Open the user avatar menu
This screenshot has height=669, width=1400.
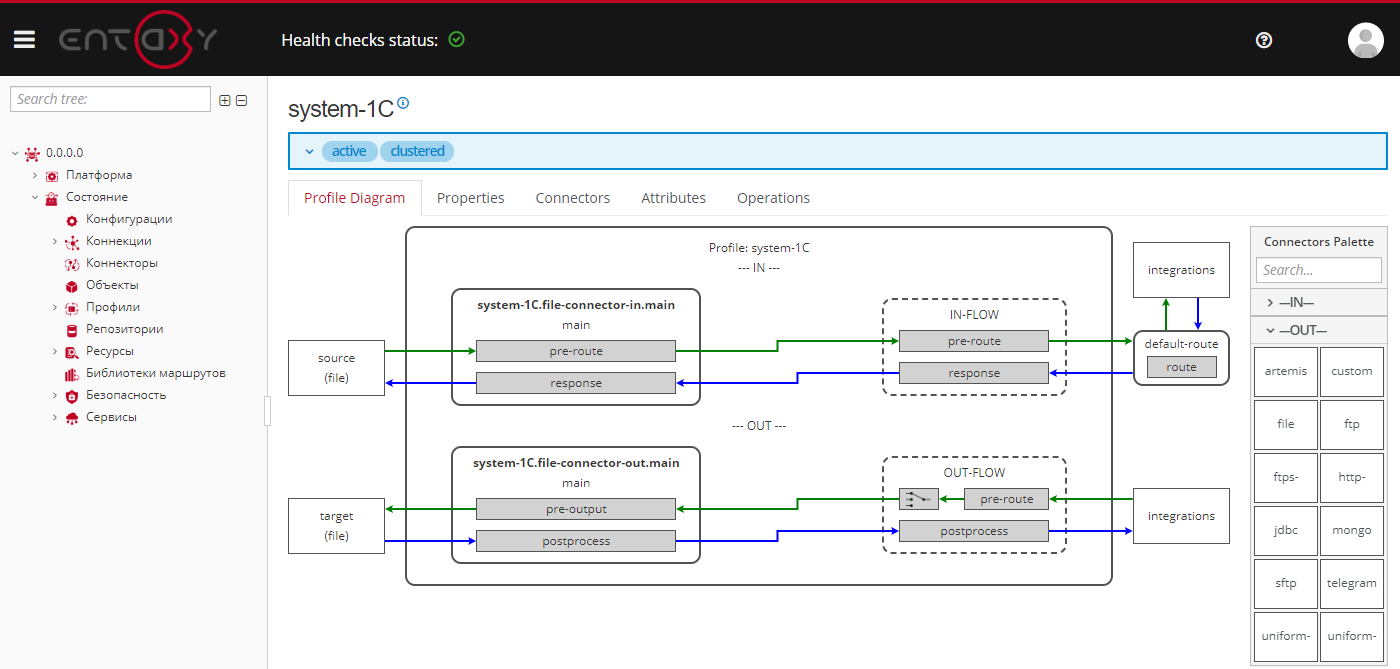point(1365,40)
